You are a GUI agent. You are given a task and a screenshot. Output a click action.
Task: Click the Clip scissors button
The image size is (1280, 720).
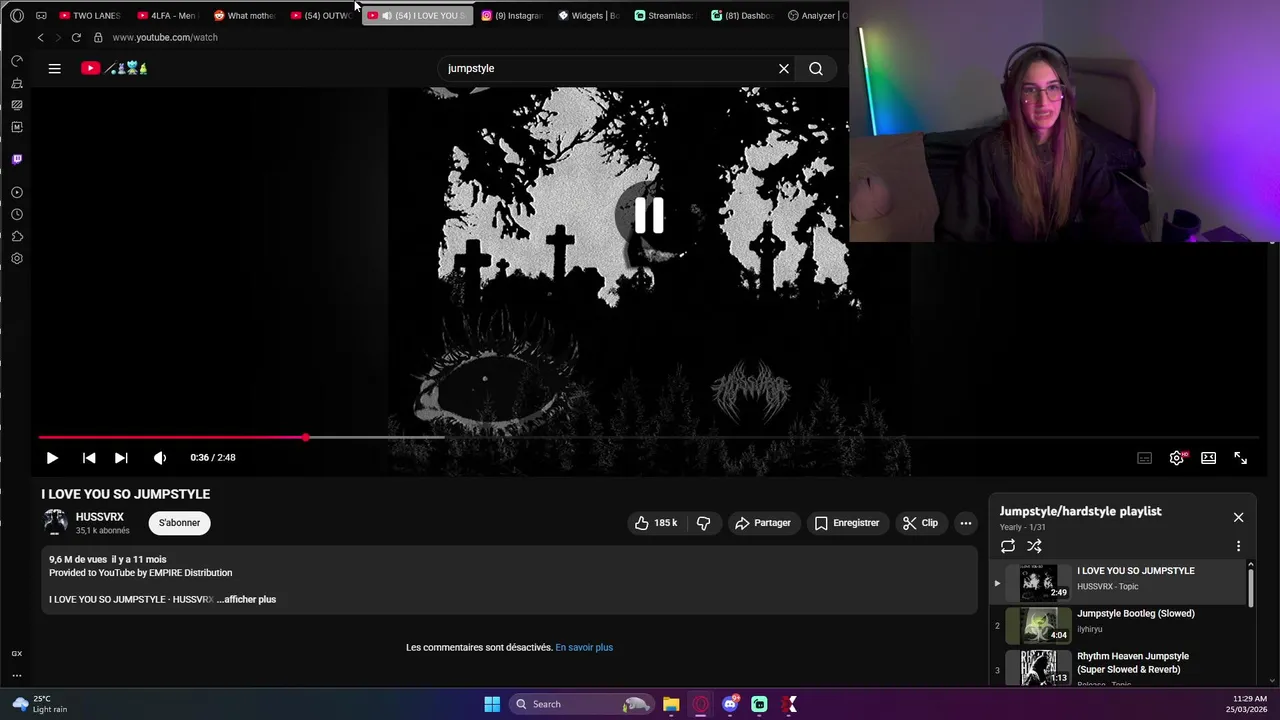click(920, 523)
